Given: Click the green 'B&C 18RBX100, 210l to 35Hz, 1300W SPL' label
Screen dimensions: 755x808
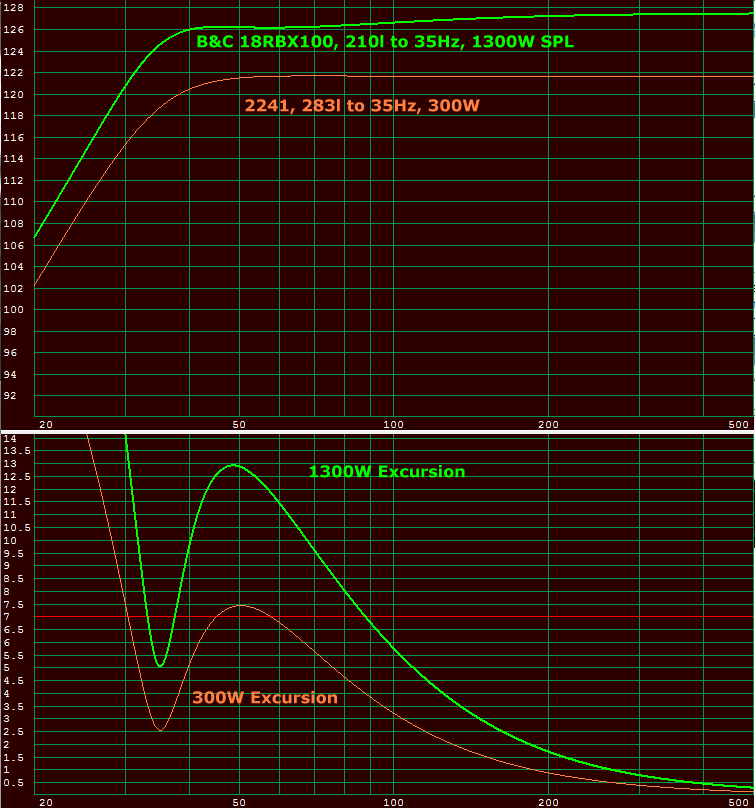Looking at the screenshot, I should [x=385, y=42].
